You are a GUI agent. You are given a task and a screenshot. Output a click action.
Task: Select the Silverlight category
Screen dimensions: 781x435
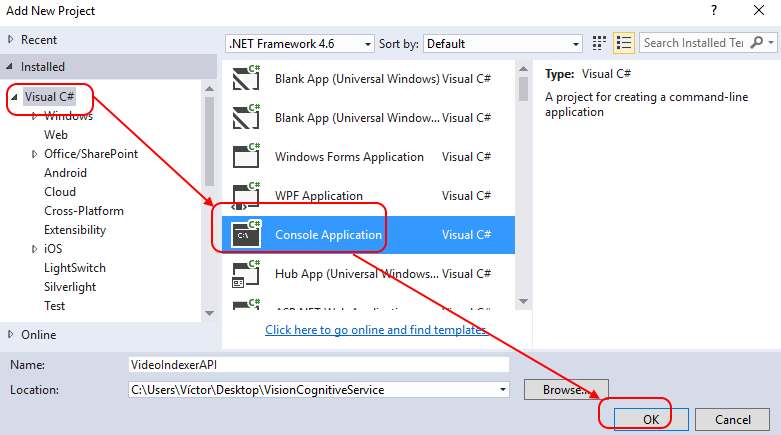tap(70, 287)
